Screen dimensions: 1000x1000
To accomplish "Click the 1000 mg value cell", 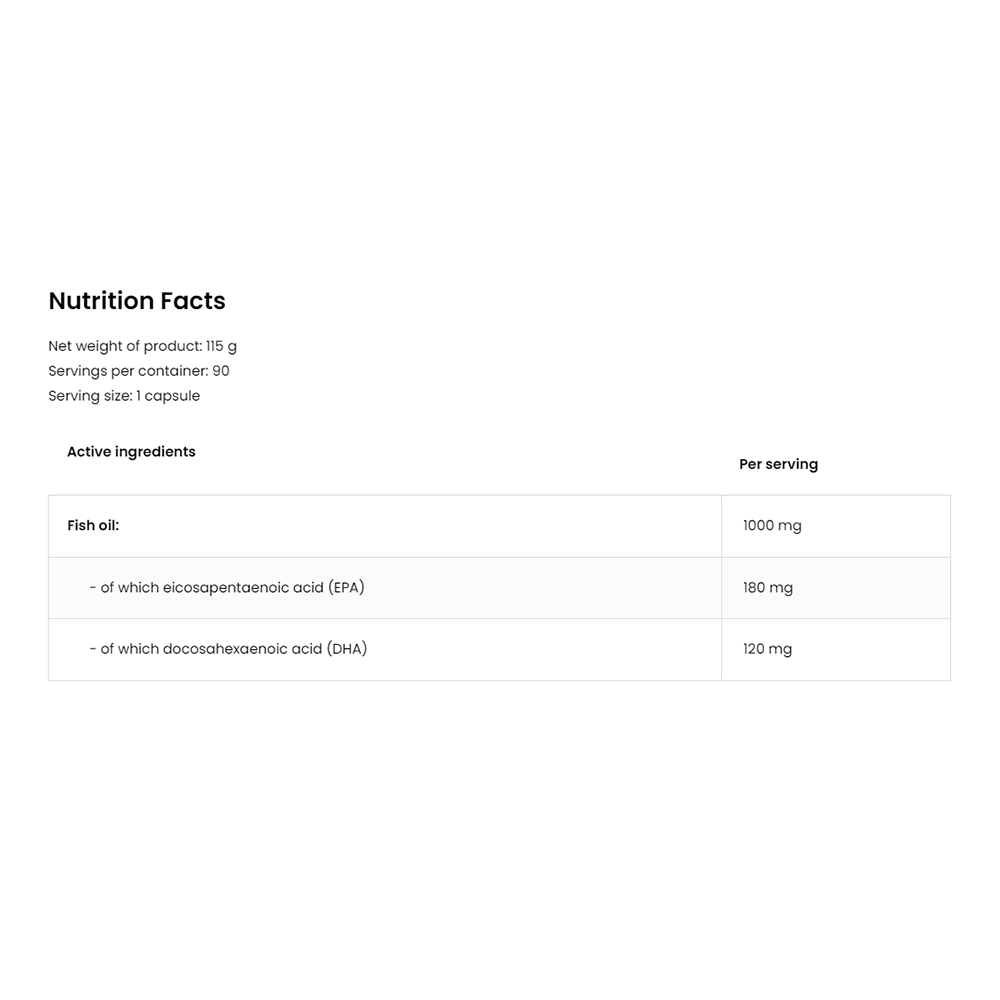I will [772, 526].
